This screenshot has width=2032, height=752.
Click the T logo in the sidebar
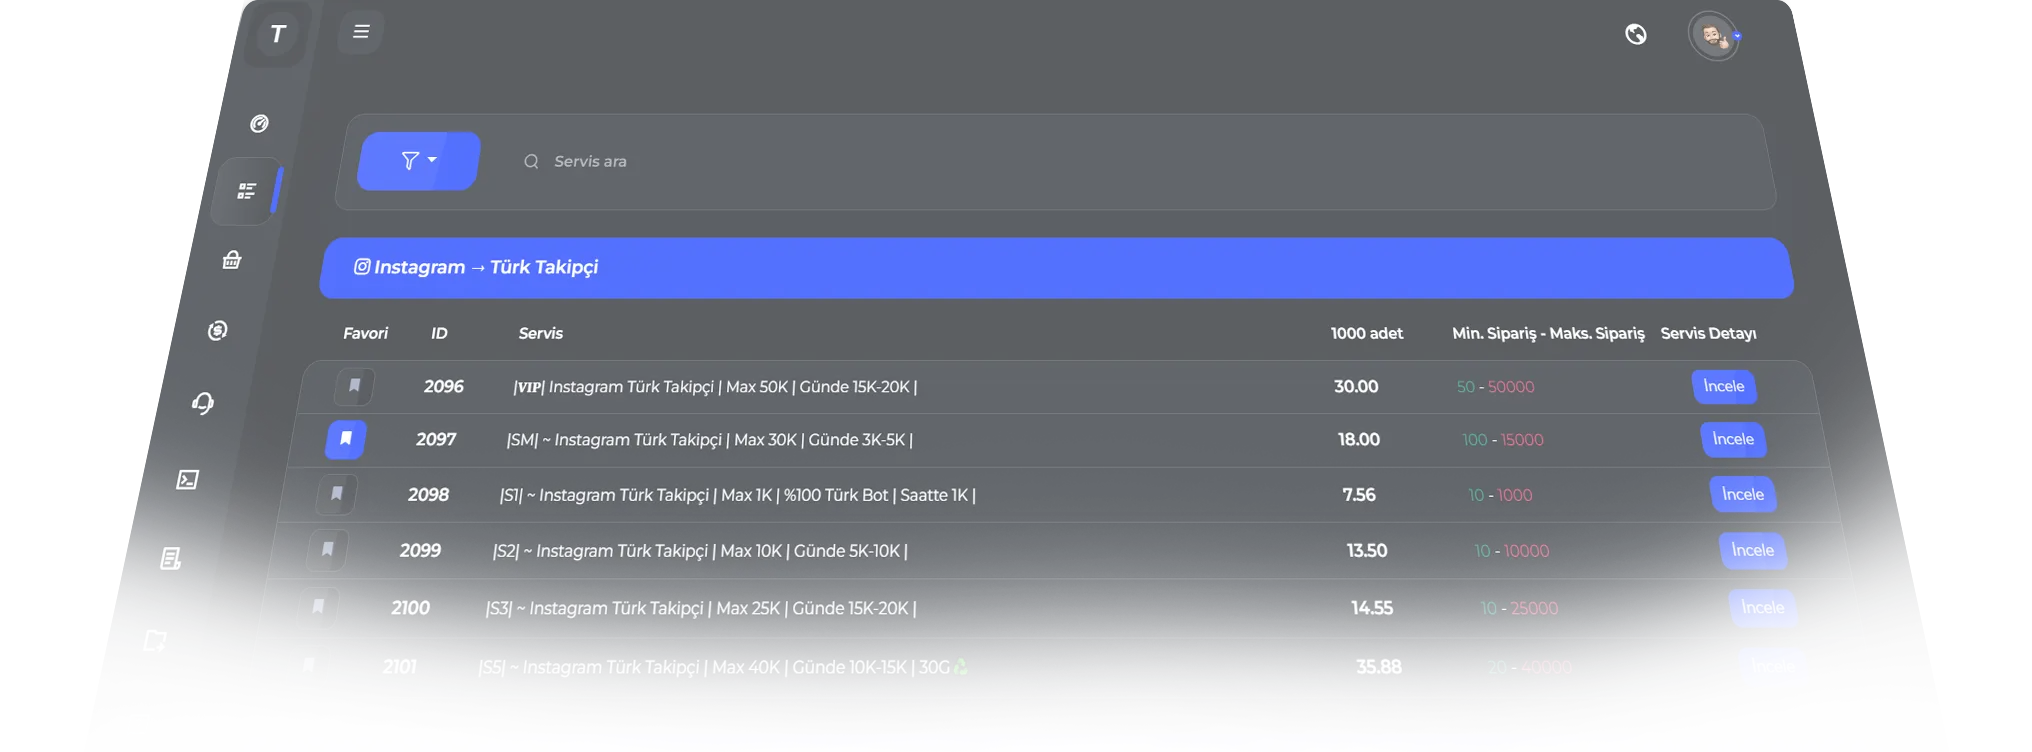[x=278, y=35]
